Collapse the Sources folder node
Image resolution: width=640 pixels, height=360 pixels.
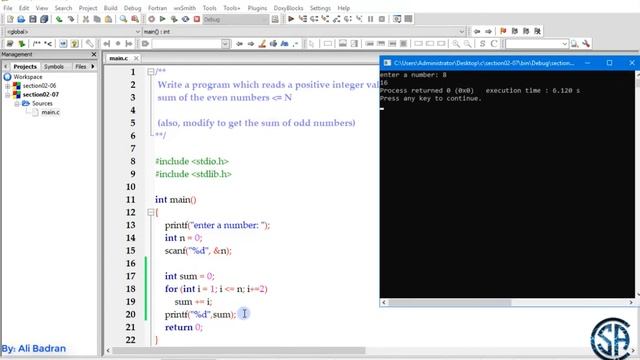(17, 104)
